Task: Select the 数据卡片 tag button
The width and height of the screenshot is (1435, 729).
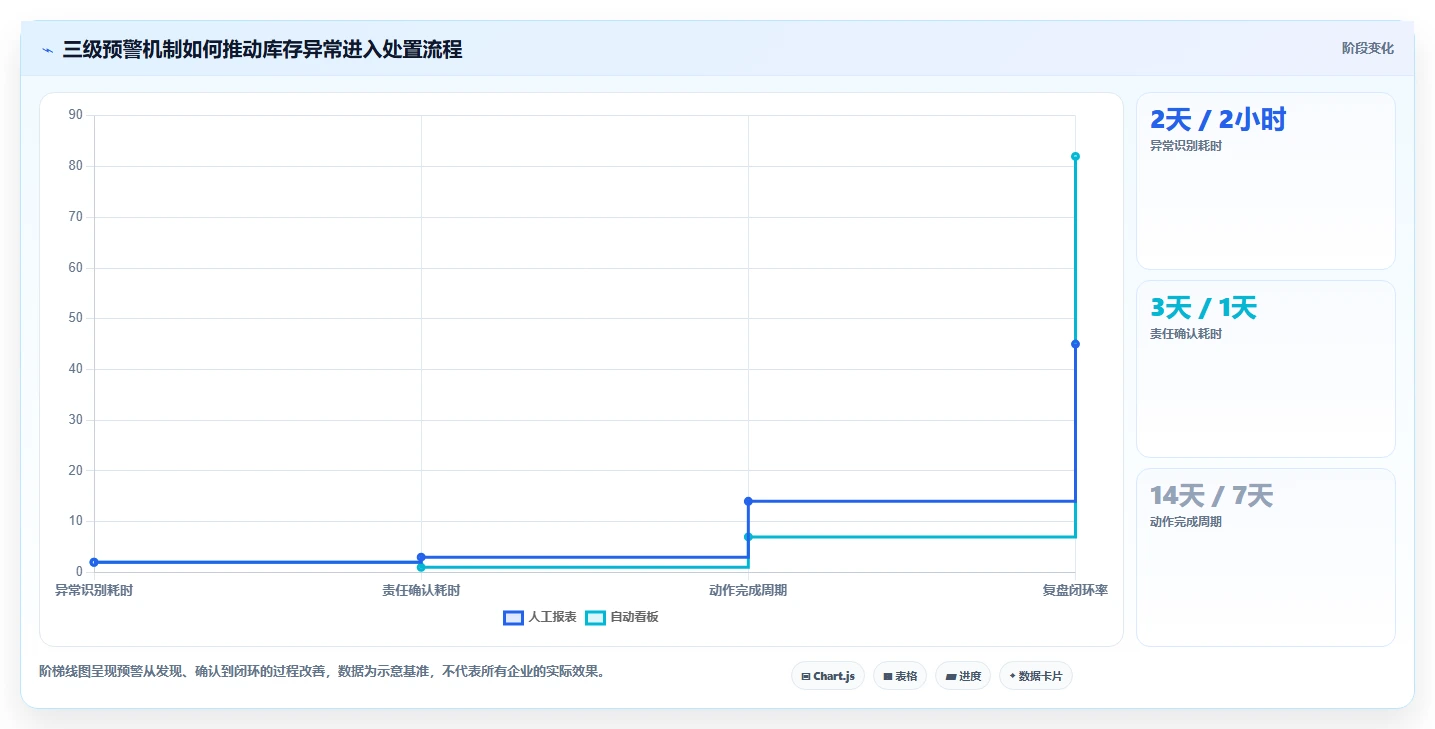Action: 1036,676
